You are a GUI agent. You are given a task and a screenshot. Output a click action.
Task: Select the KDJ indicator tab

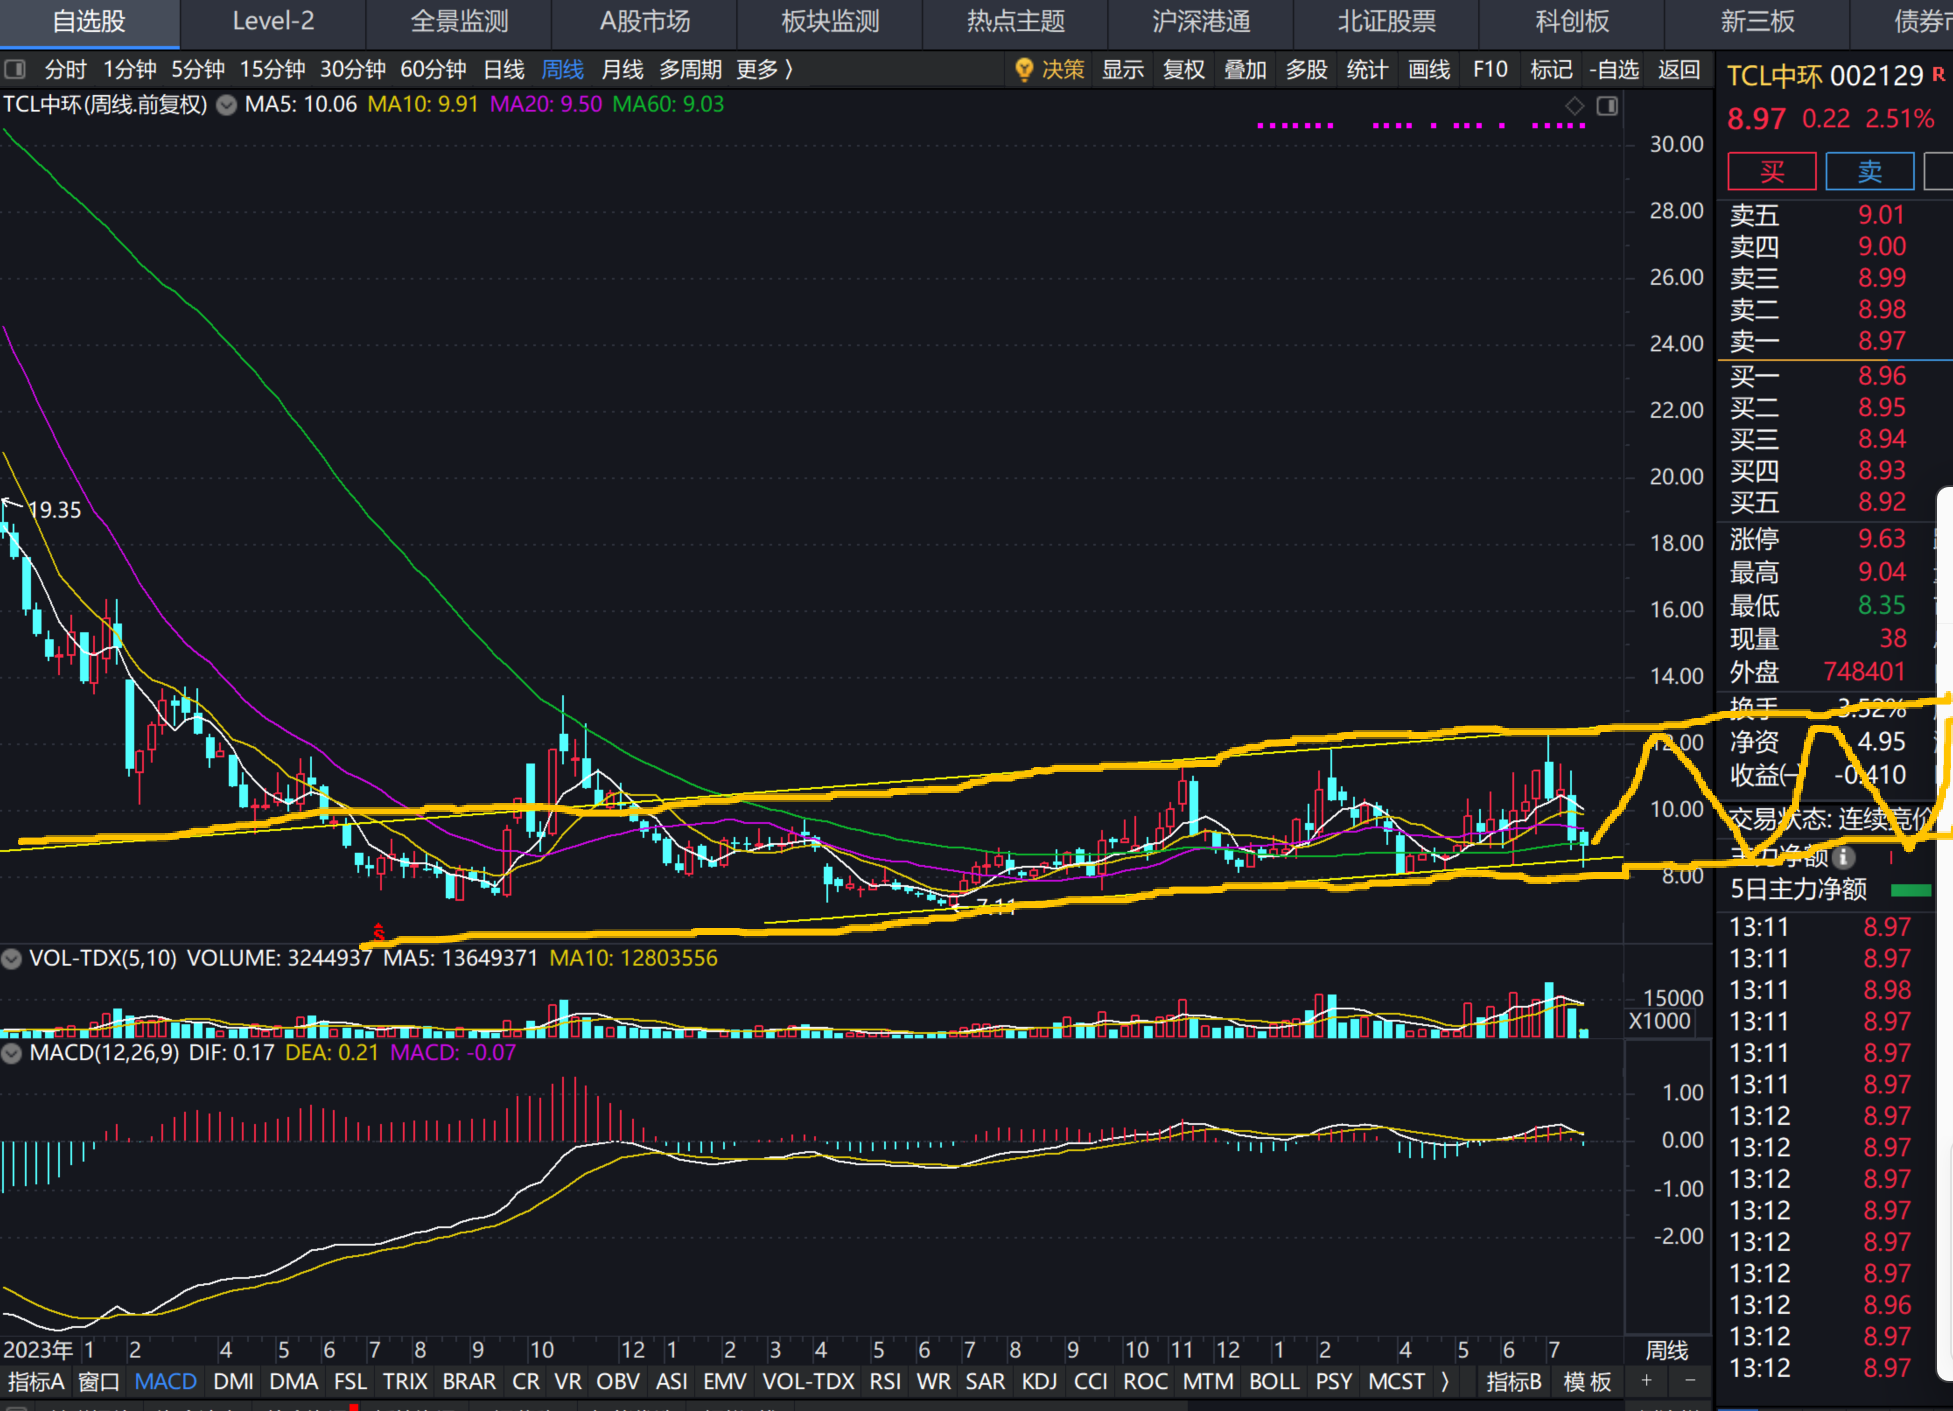(x=1039, y=1381)
